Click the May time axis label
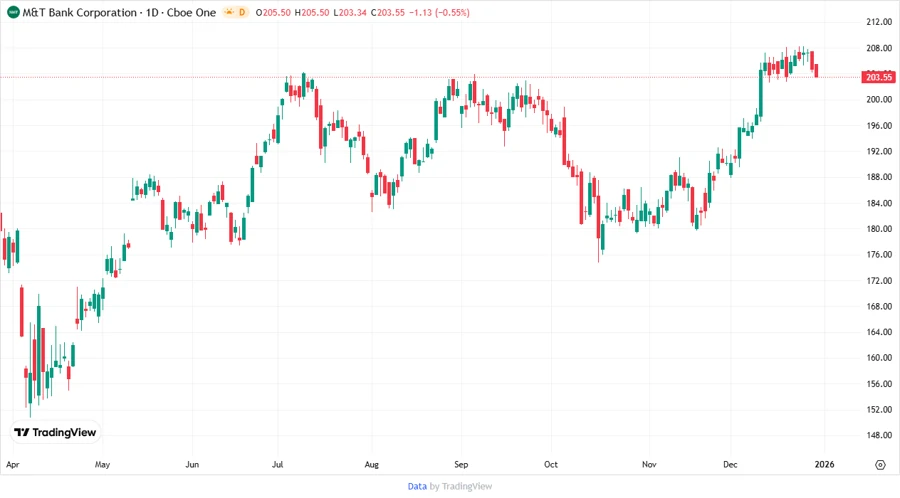Screen dimensions: 900x498 click(x=102, y=464)
